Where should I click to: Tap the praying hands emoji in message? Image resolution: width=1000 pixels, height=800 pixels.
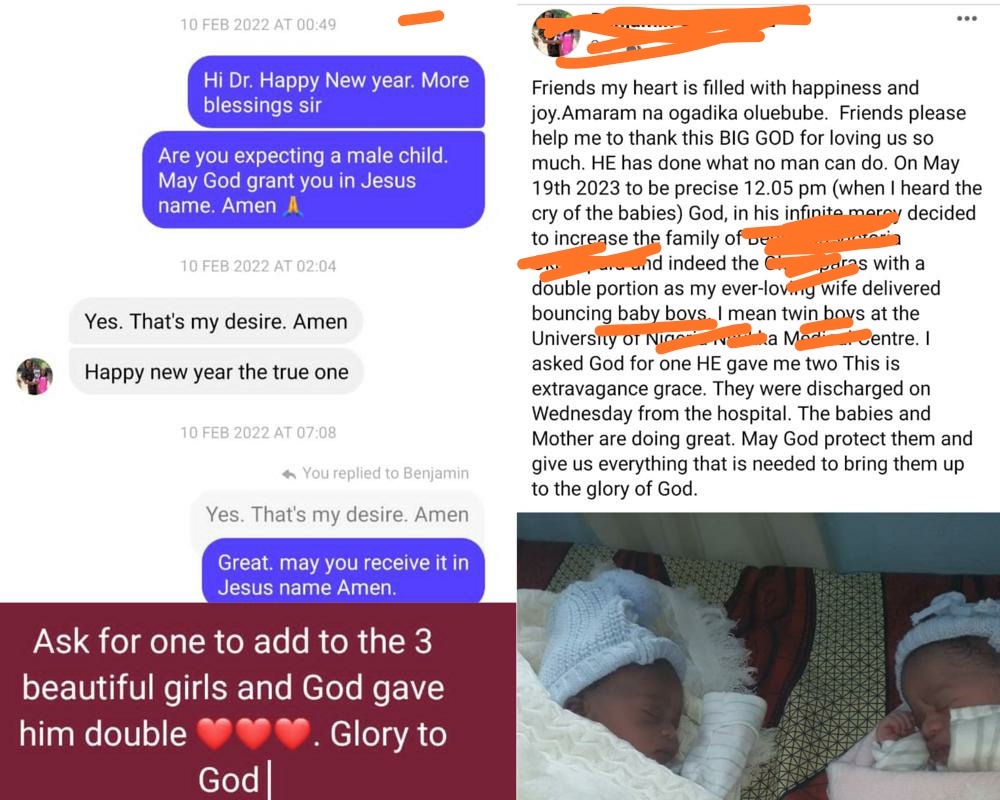pos(293,205)
